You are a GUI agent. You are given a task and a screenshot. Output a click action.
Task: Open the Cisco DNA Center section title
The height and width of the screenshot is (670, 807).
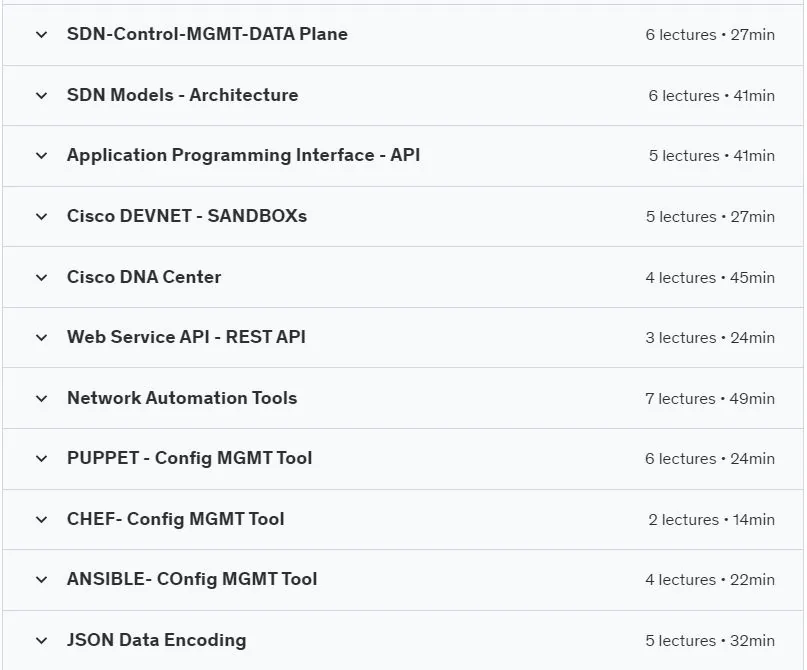[x=144, y=277]
